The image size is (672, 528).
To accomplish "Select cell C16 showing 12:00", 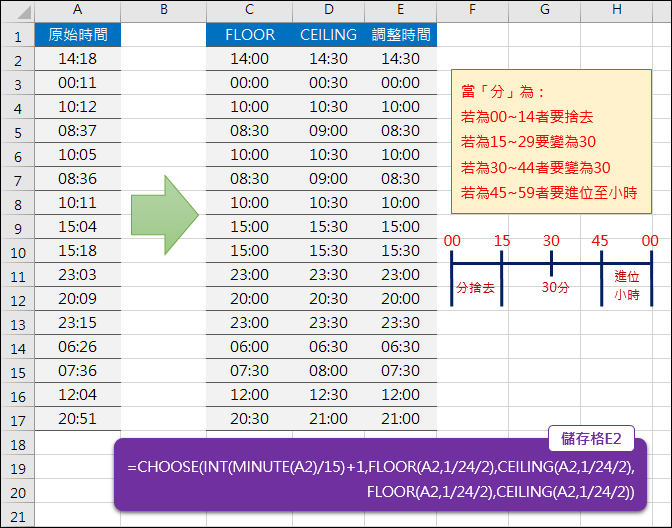I will point(249,395).
